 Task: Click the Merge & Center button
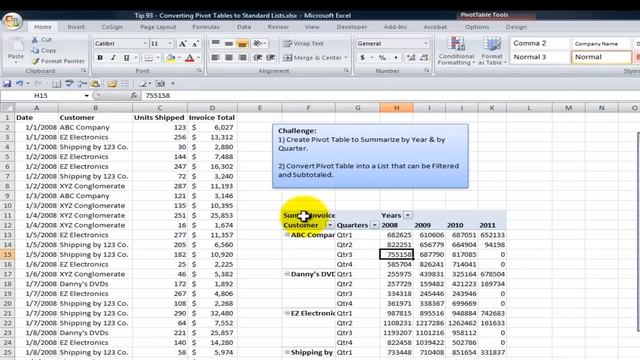click(x=315, y=58)
